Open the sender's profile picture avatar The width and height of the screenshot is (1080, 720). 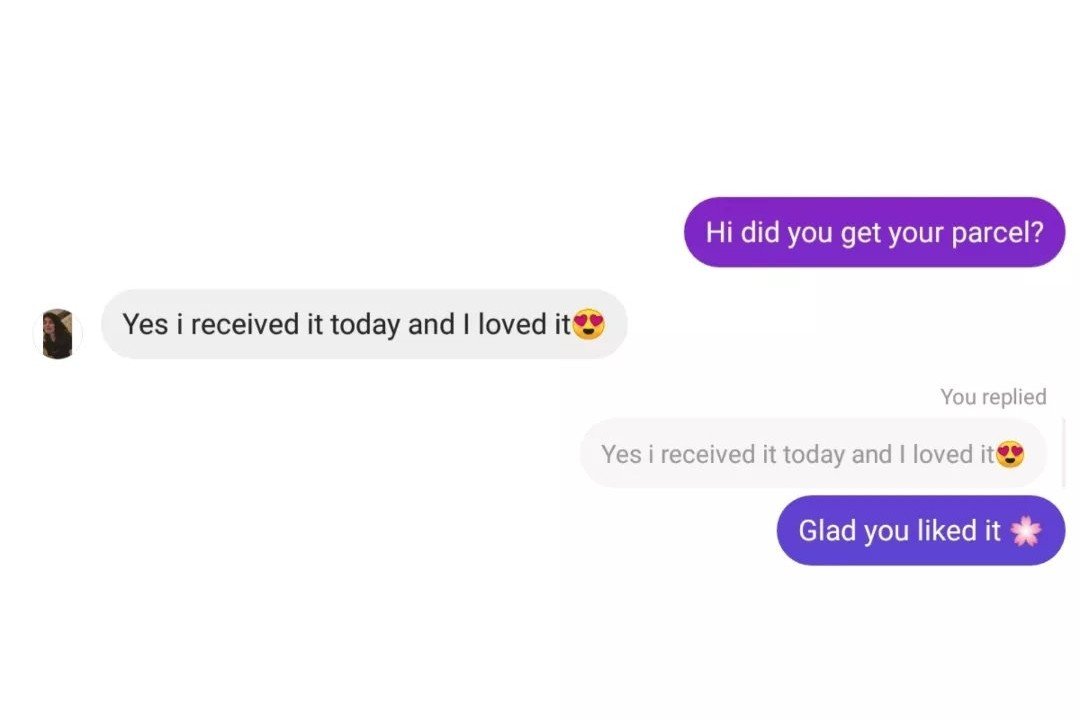click(58, 334)
